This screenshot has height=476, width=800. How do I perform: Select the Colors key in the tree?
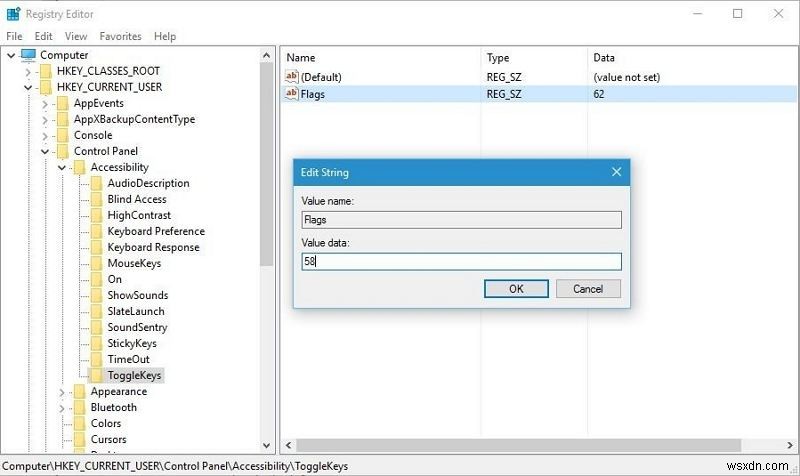[x=106, y=423]
